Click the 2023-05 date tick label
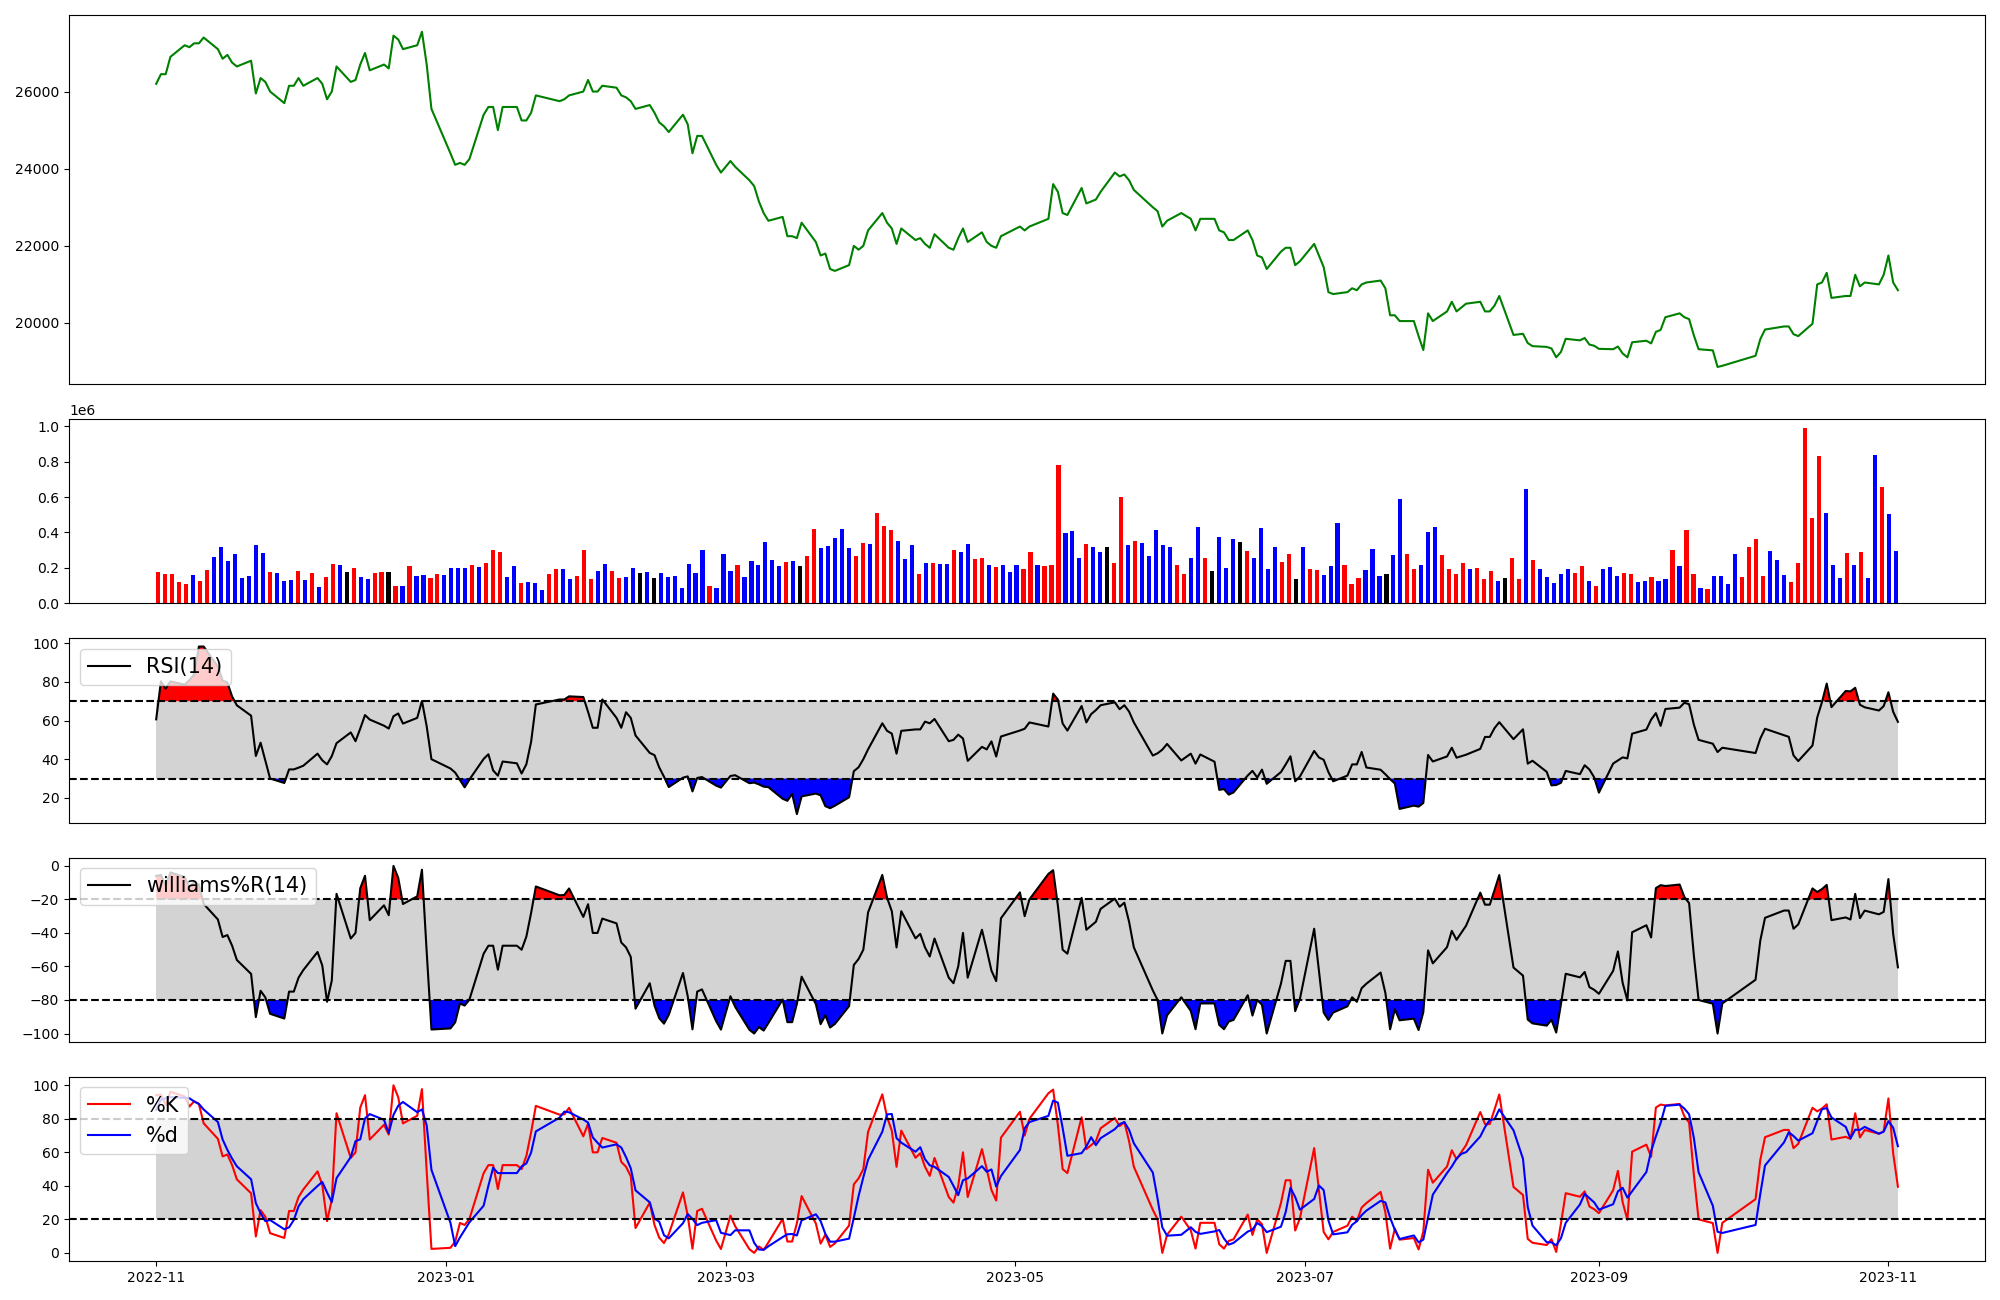Screen dimensions: 2000x1300 click(1015, 1277)
